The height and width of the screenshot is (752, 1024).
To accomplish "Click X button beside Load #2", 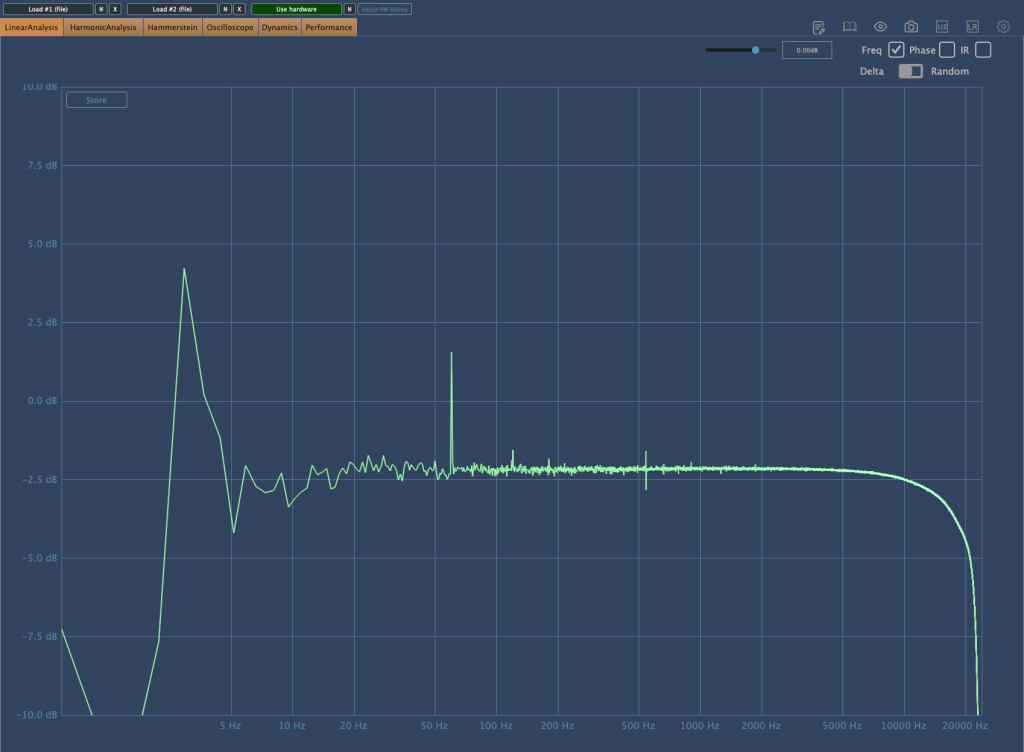I will (x=239, y=9).
